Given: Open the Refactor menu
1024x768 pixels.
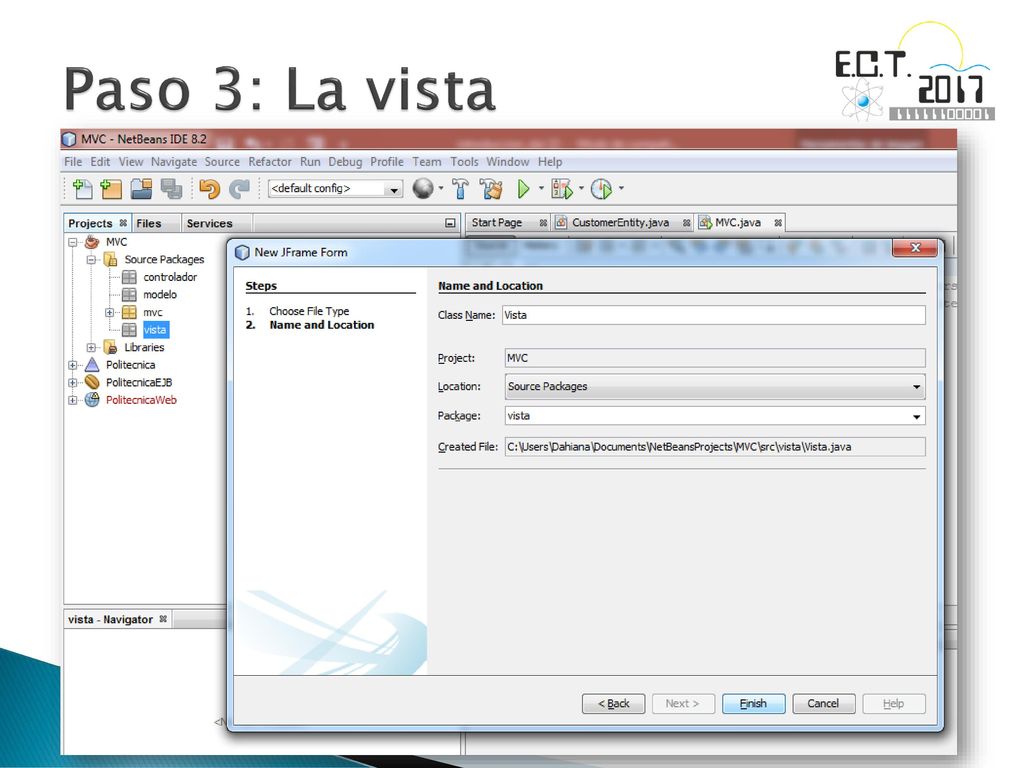Looking at the screenshot, I should [270, 161].
